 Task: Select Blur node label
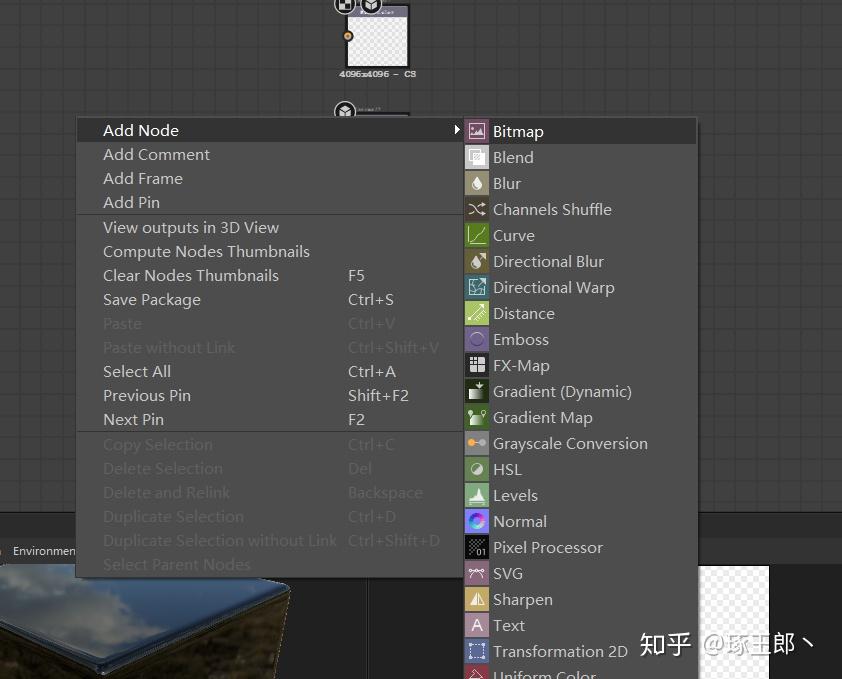507,184
